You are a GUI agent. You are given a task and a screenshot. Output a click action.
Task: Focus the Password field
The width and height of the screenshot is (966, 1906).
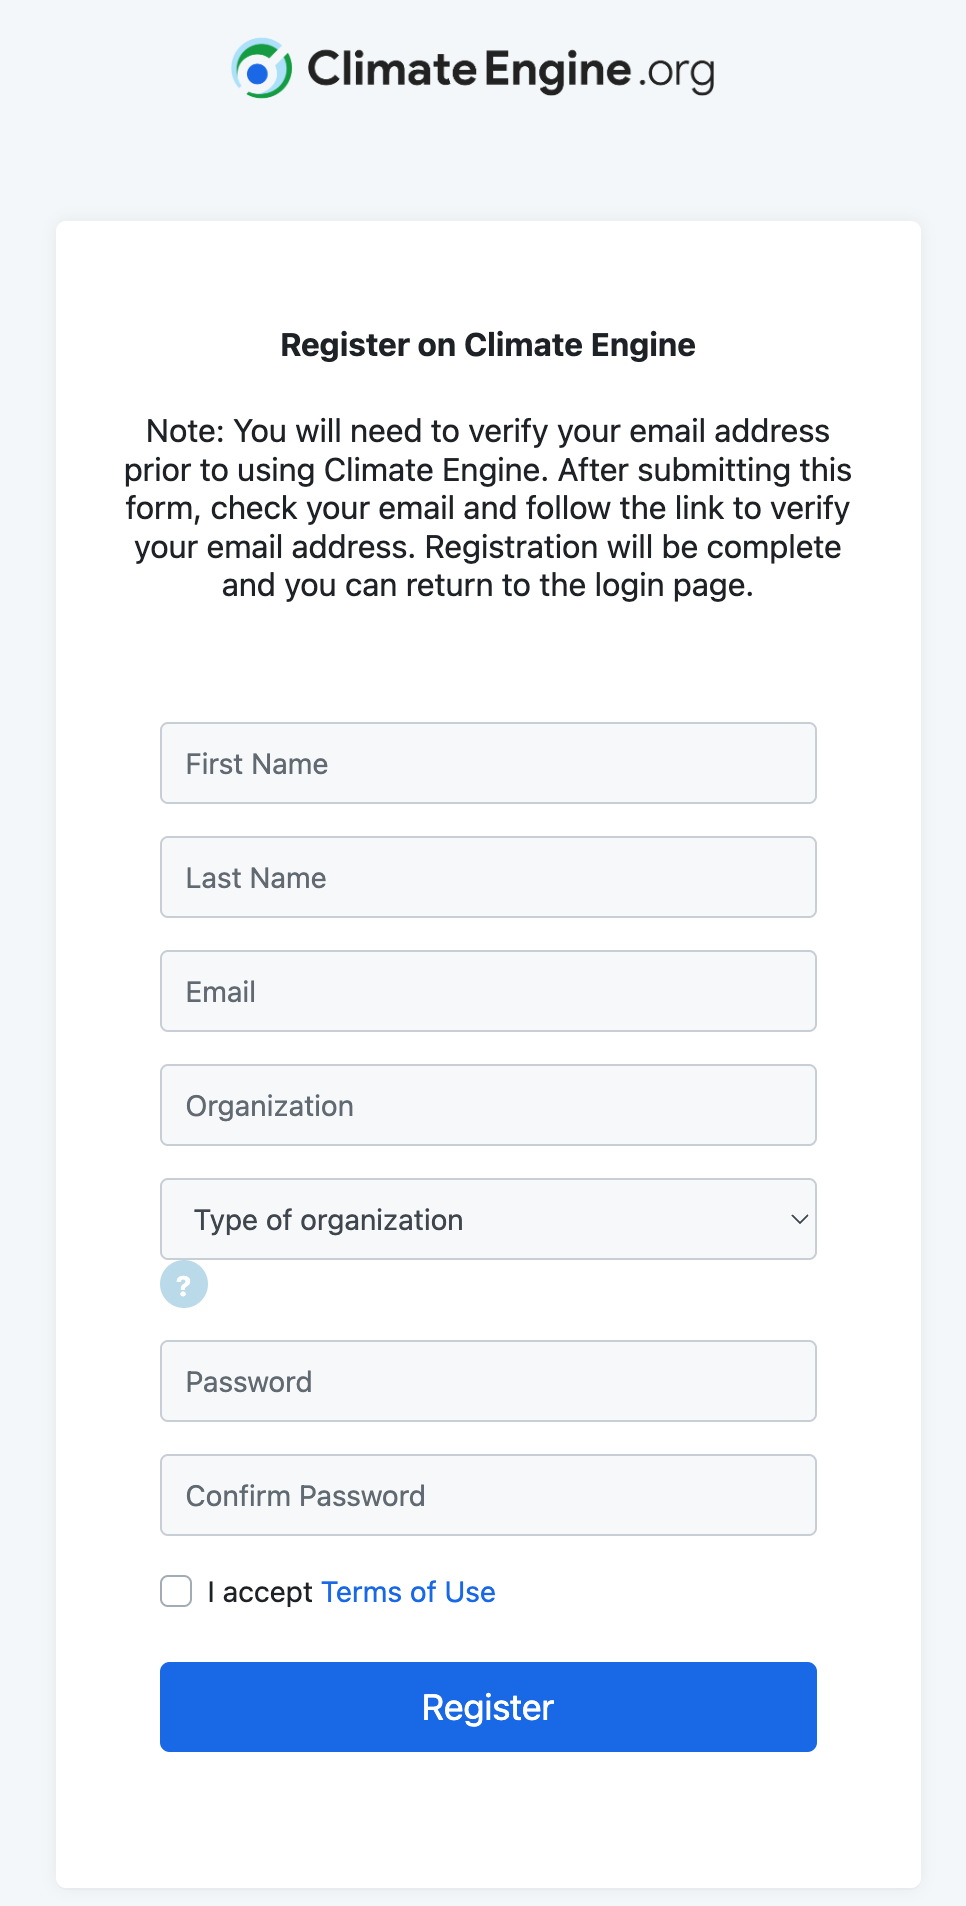[488, 1381]
